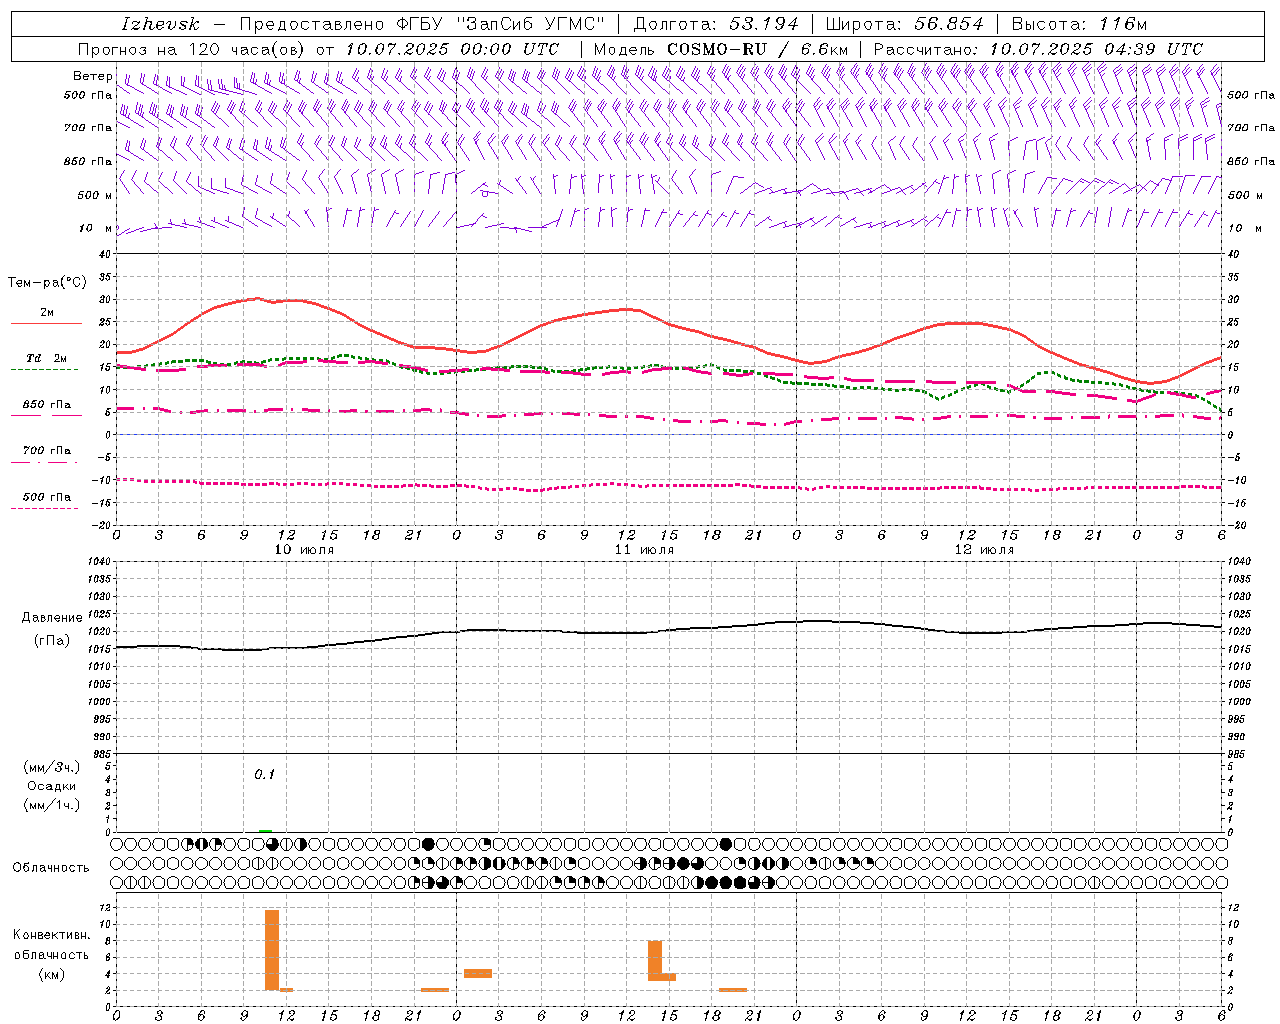This screenshot has width=1280, height=1024.
Task: Click the black pressure curve
Action: tap(668, 629)
